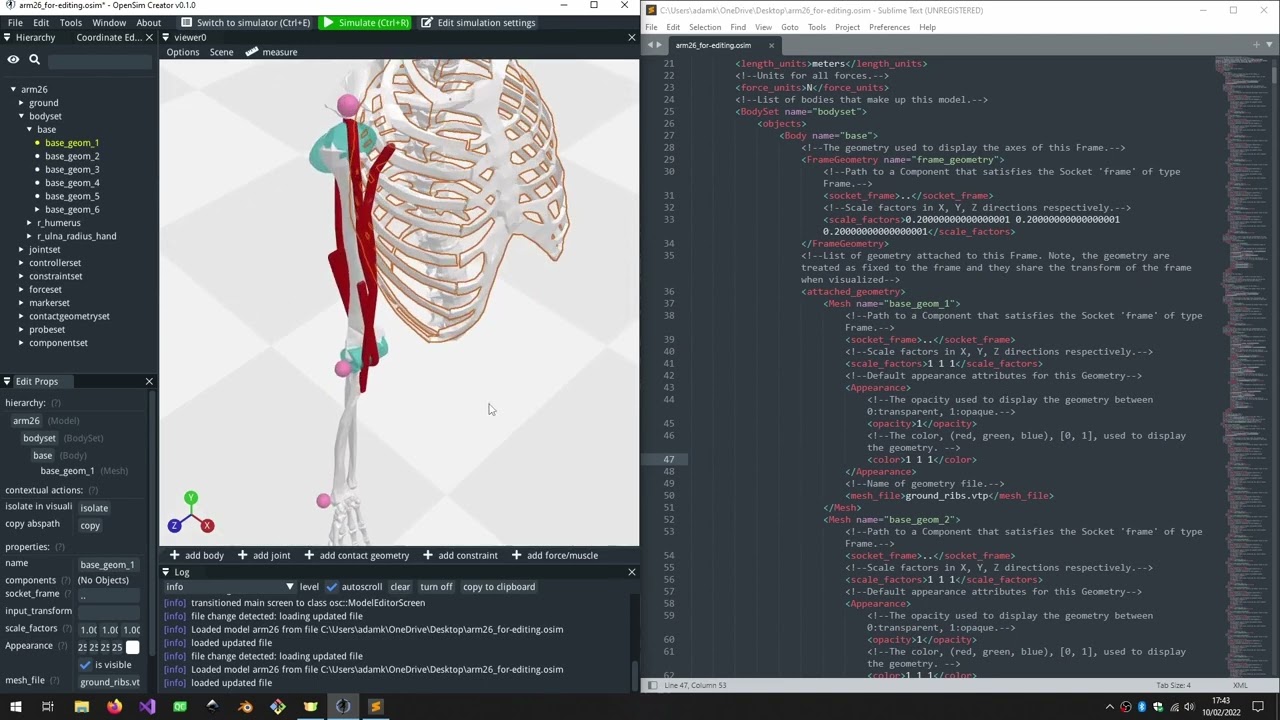
Task: Close the Edit Props panel
Action: click(x=149, y=381)
